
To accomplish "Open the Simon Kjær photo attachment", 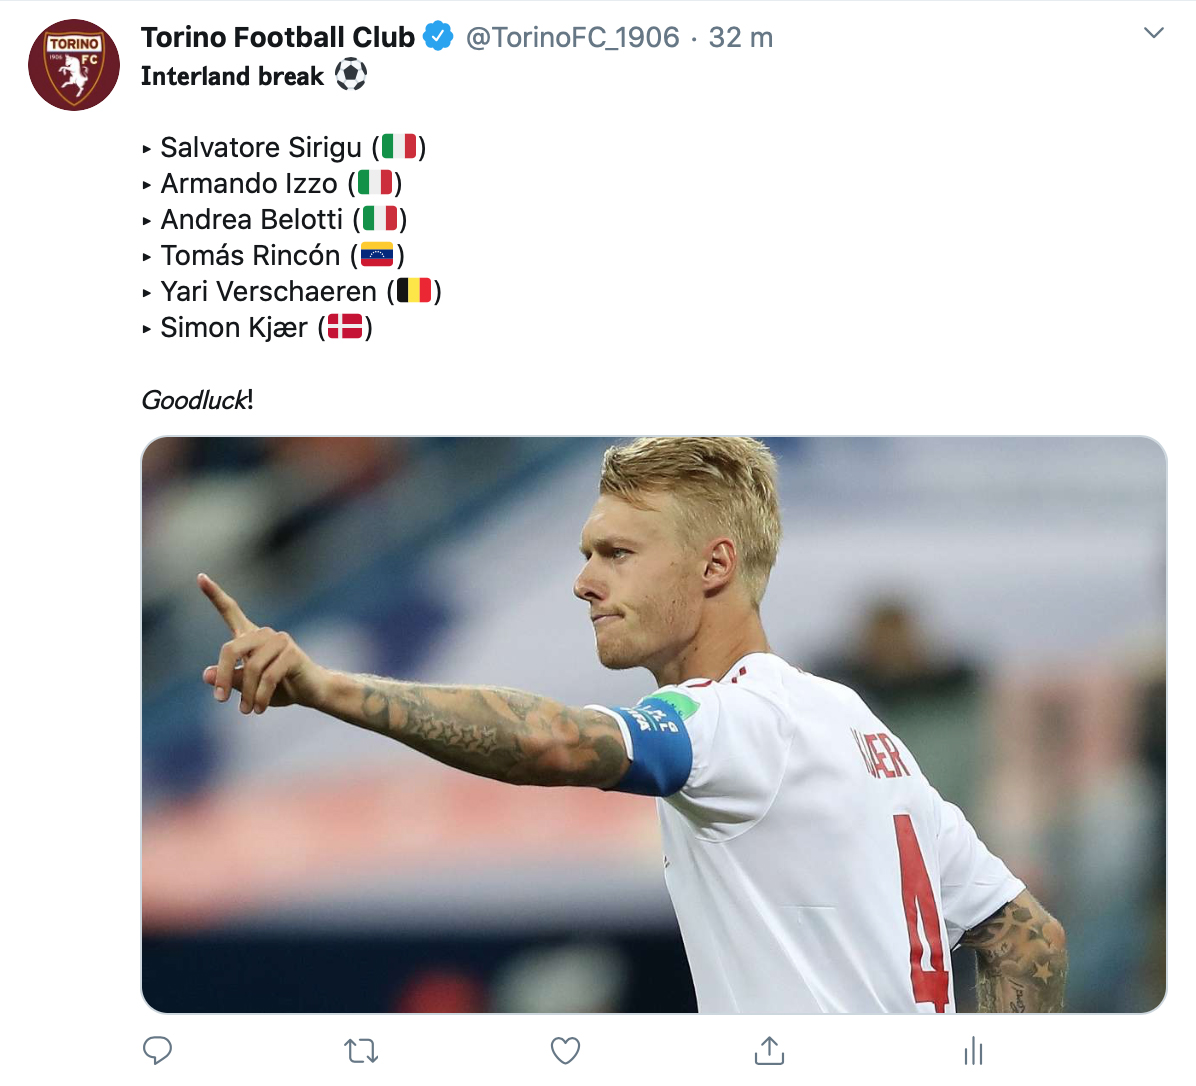I will click(654, 724).
